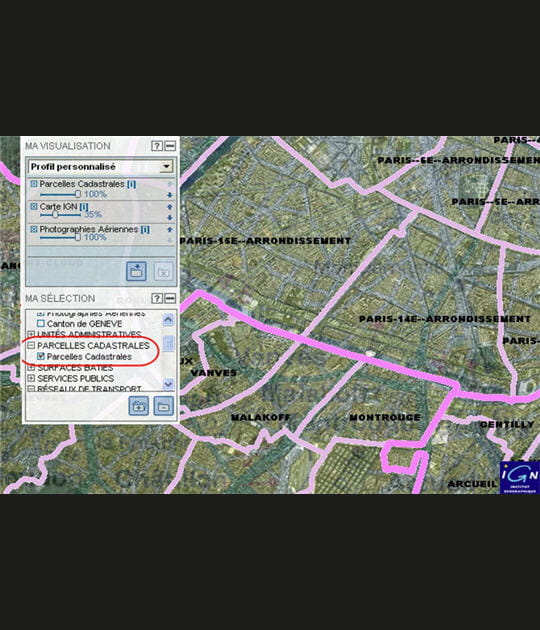Toggle Carte IGN layer box in Ma Visualisation

click(34, 207)
